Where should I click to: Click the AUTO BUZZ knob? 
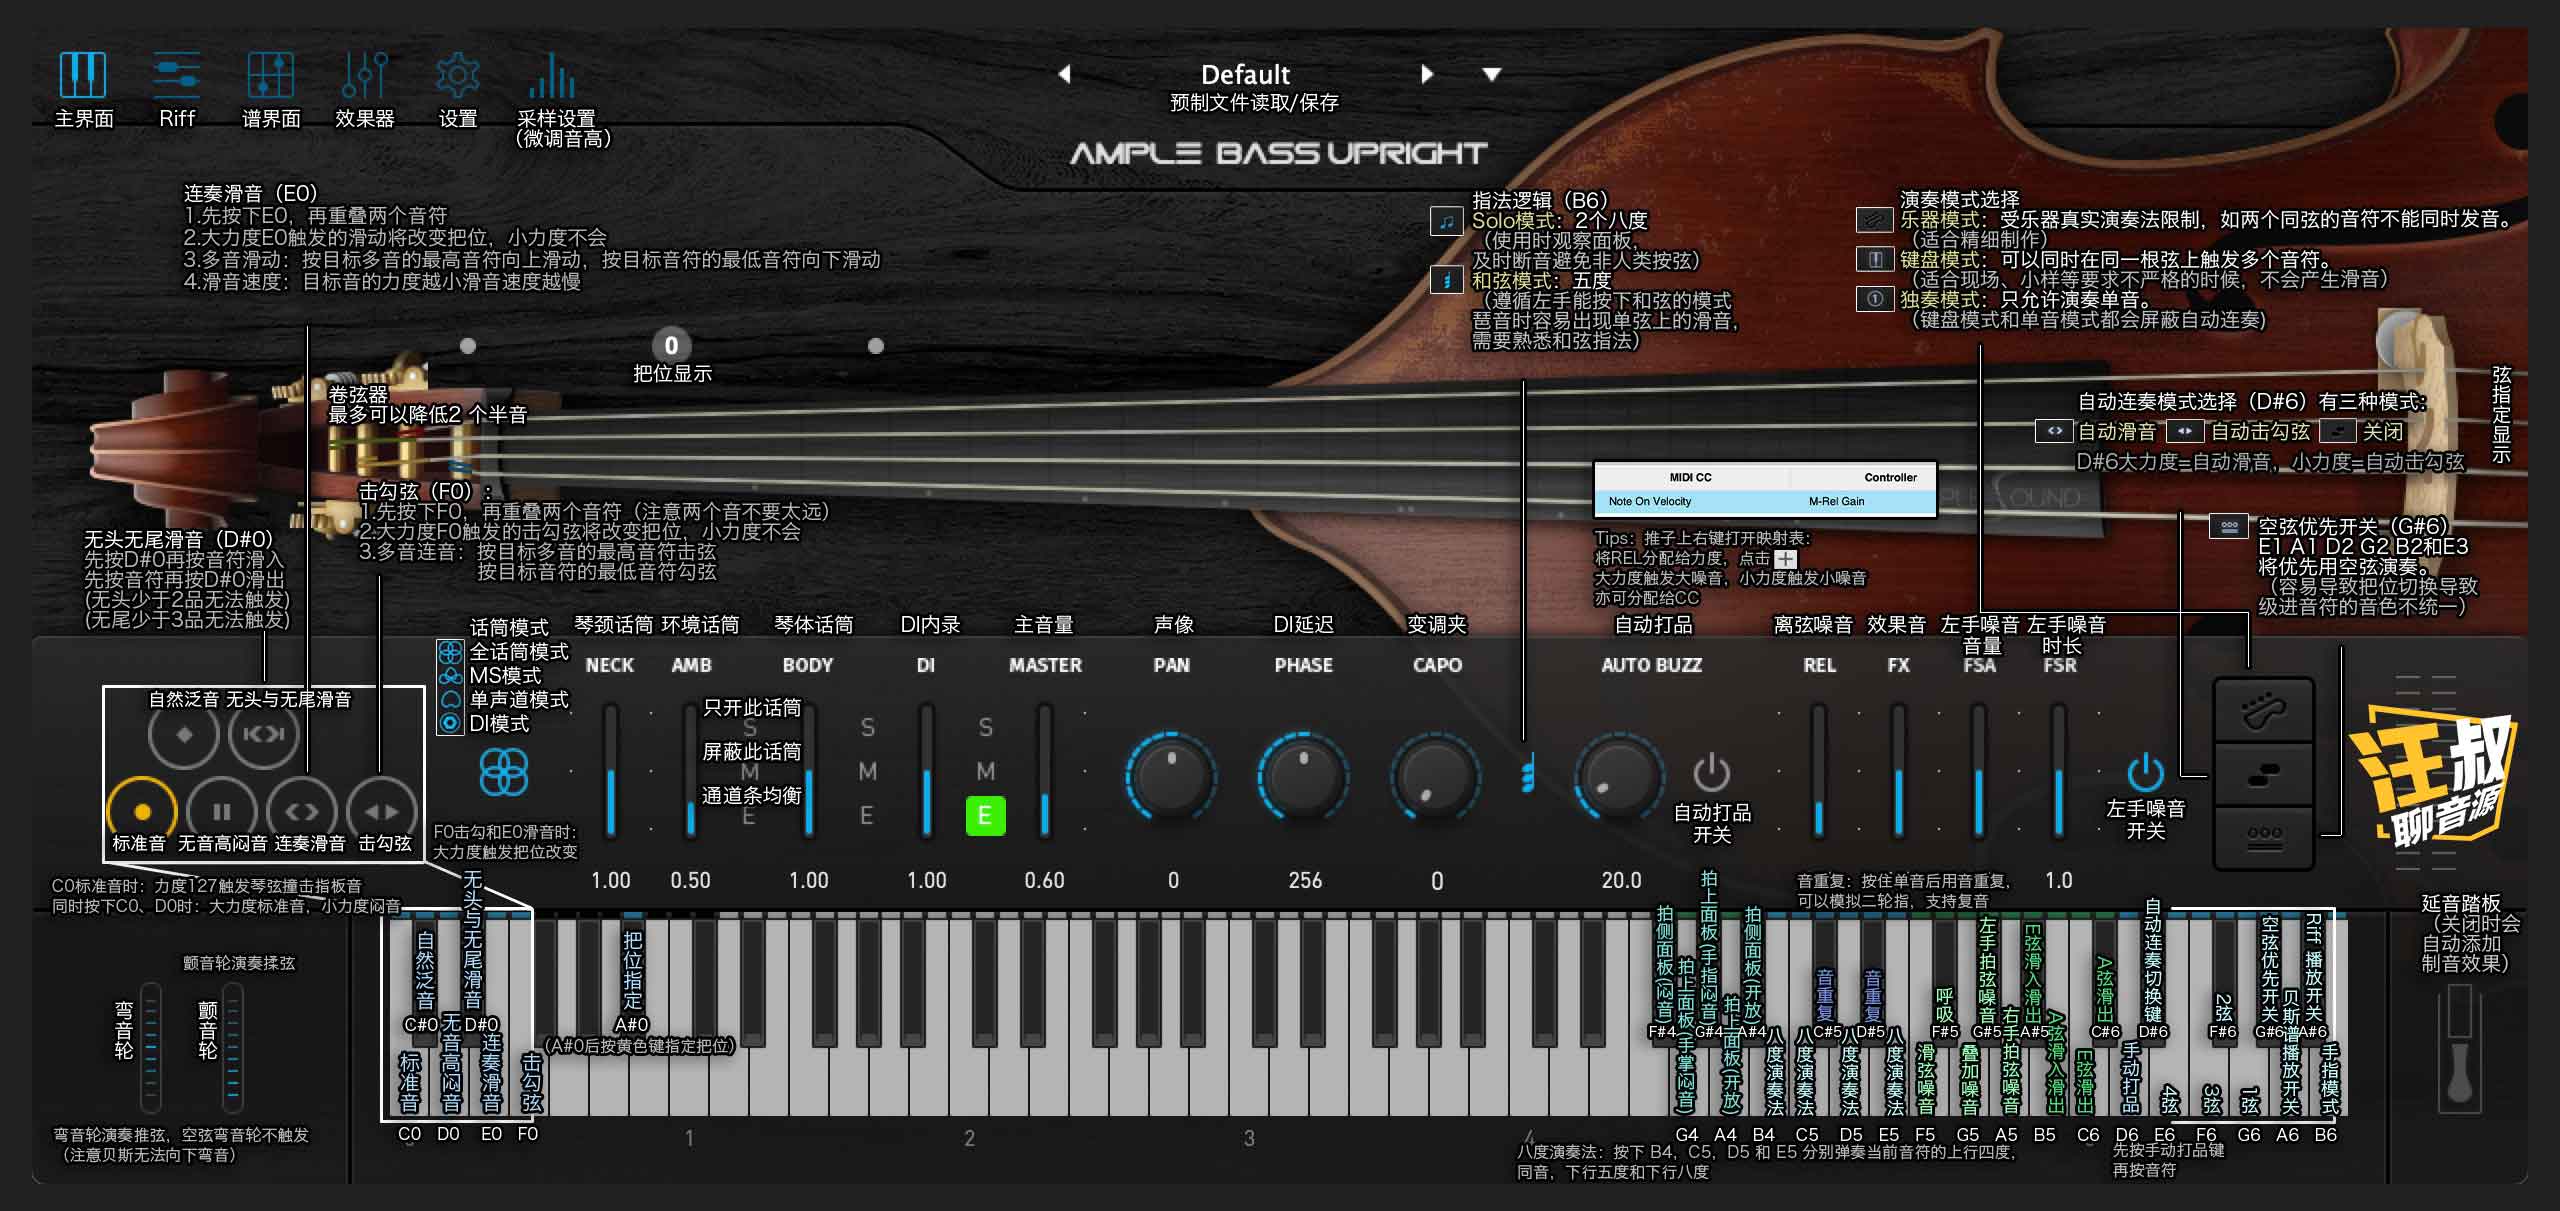point(1620,776)
